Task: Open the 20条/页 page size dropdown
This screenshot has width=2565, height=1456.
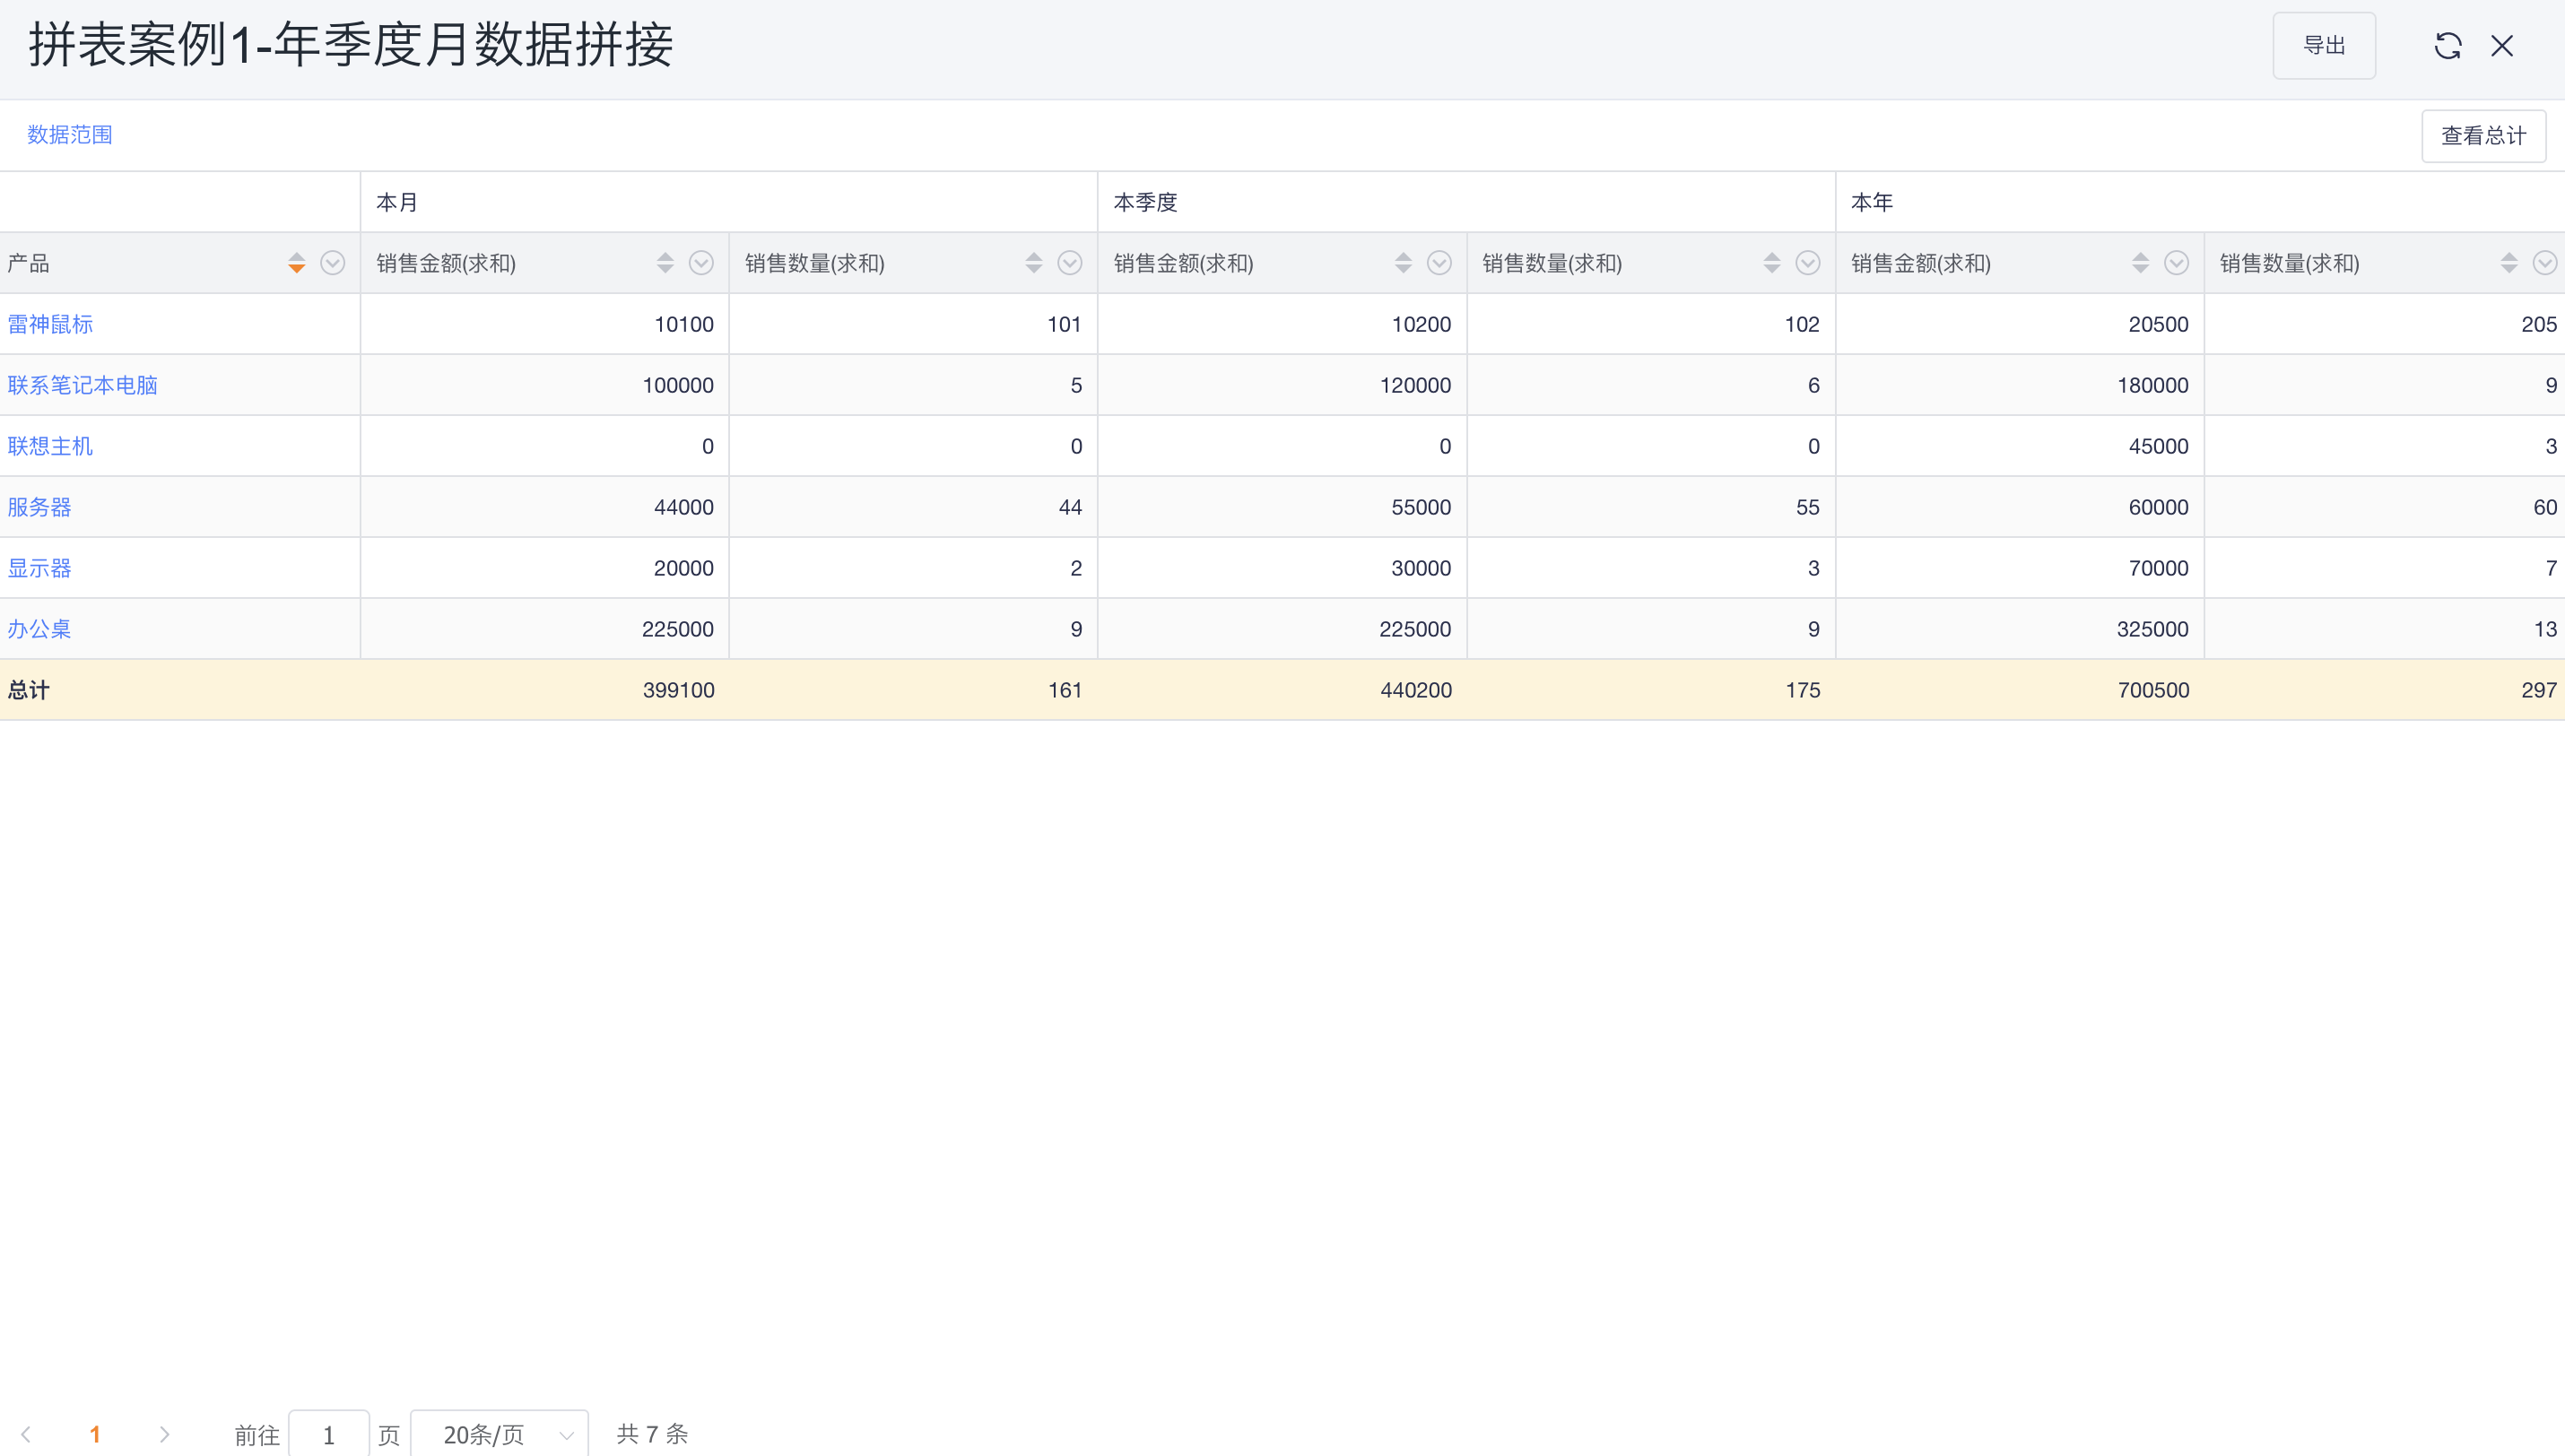Action: click(499, 1435)
